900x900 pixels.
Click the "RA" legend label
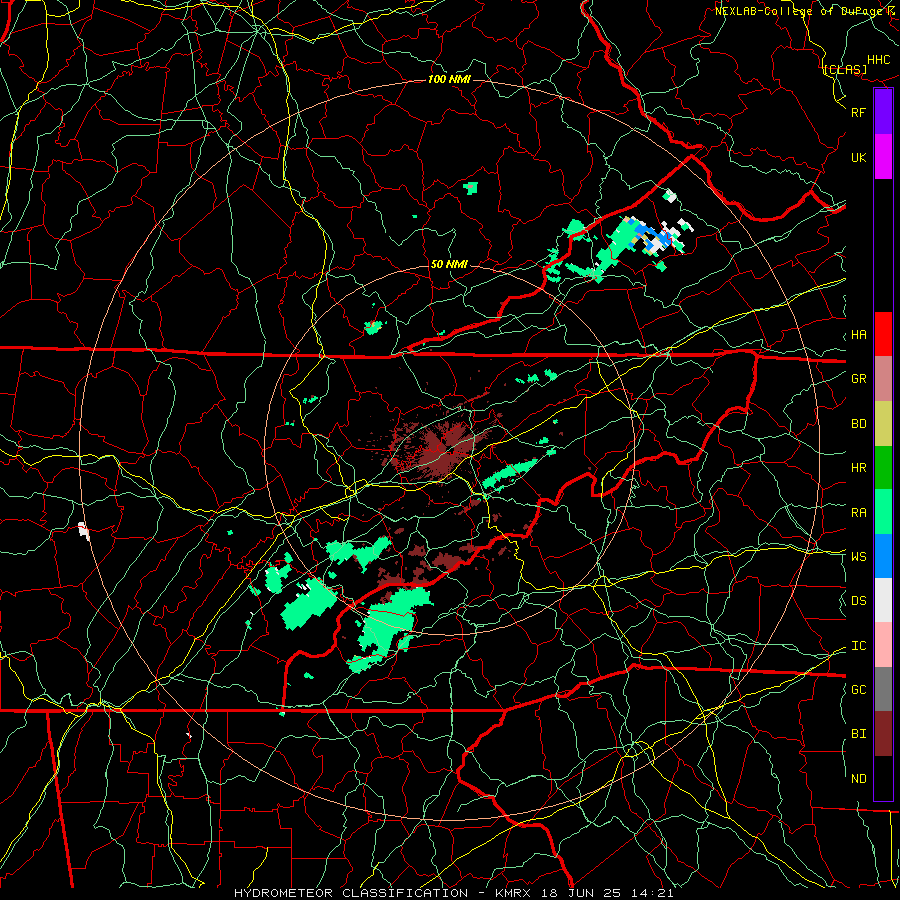point(859,513)
